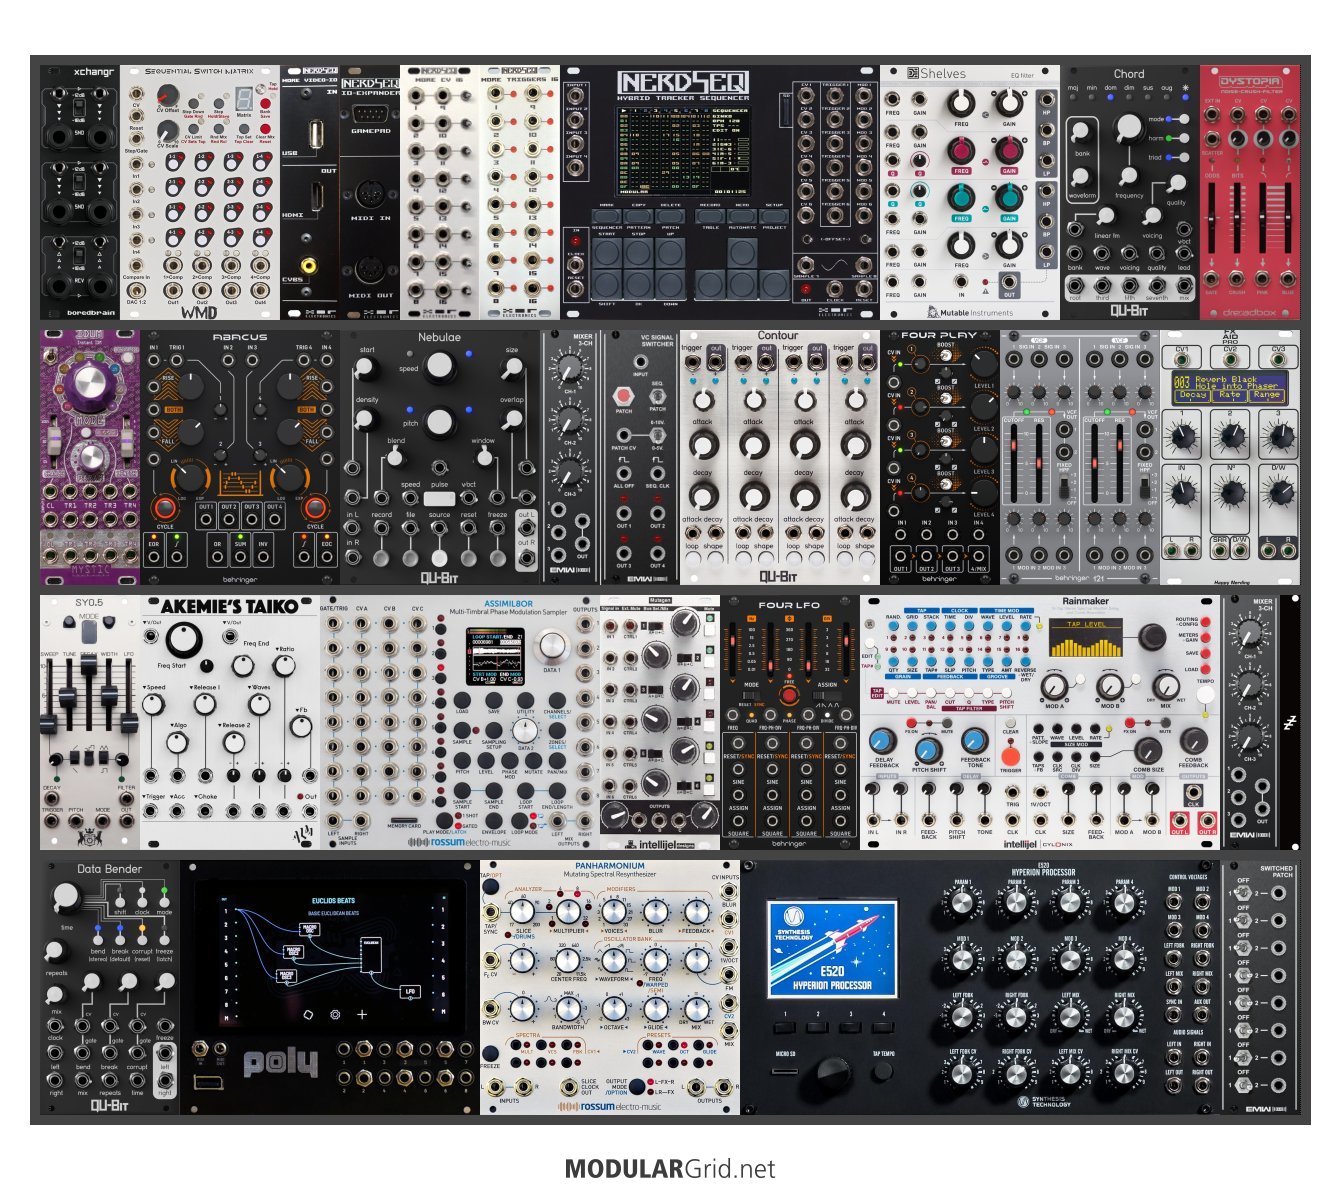Click the DATA 1 knob on Assimil8or
Viewport: 1341px width, 1190px height.
click(551, 647)
